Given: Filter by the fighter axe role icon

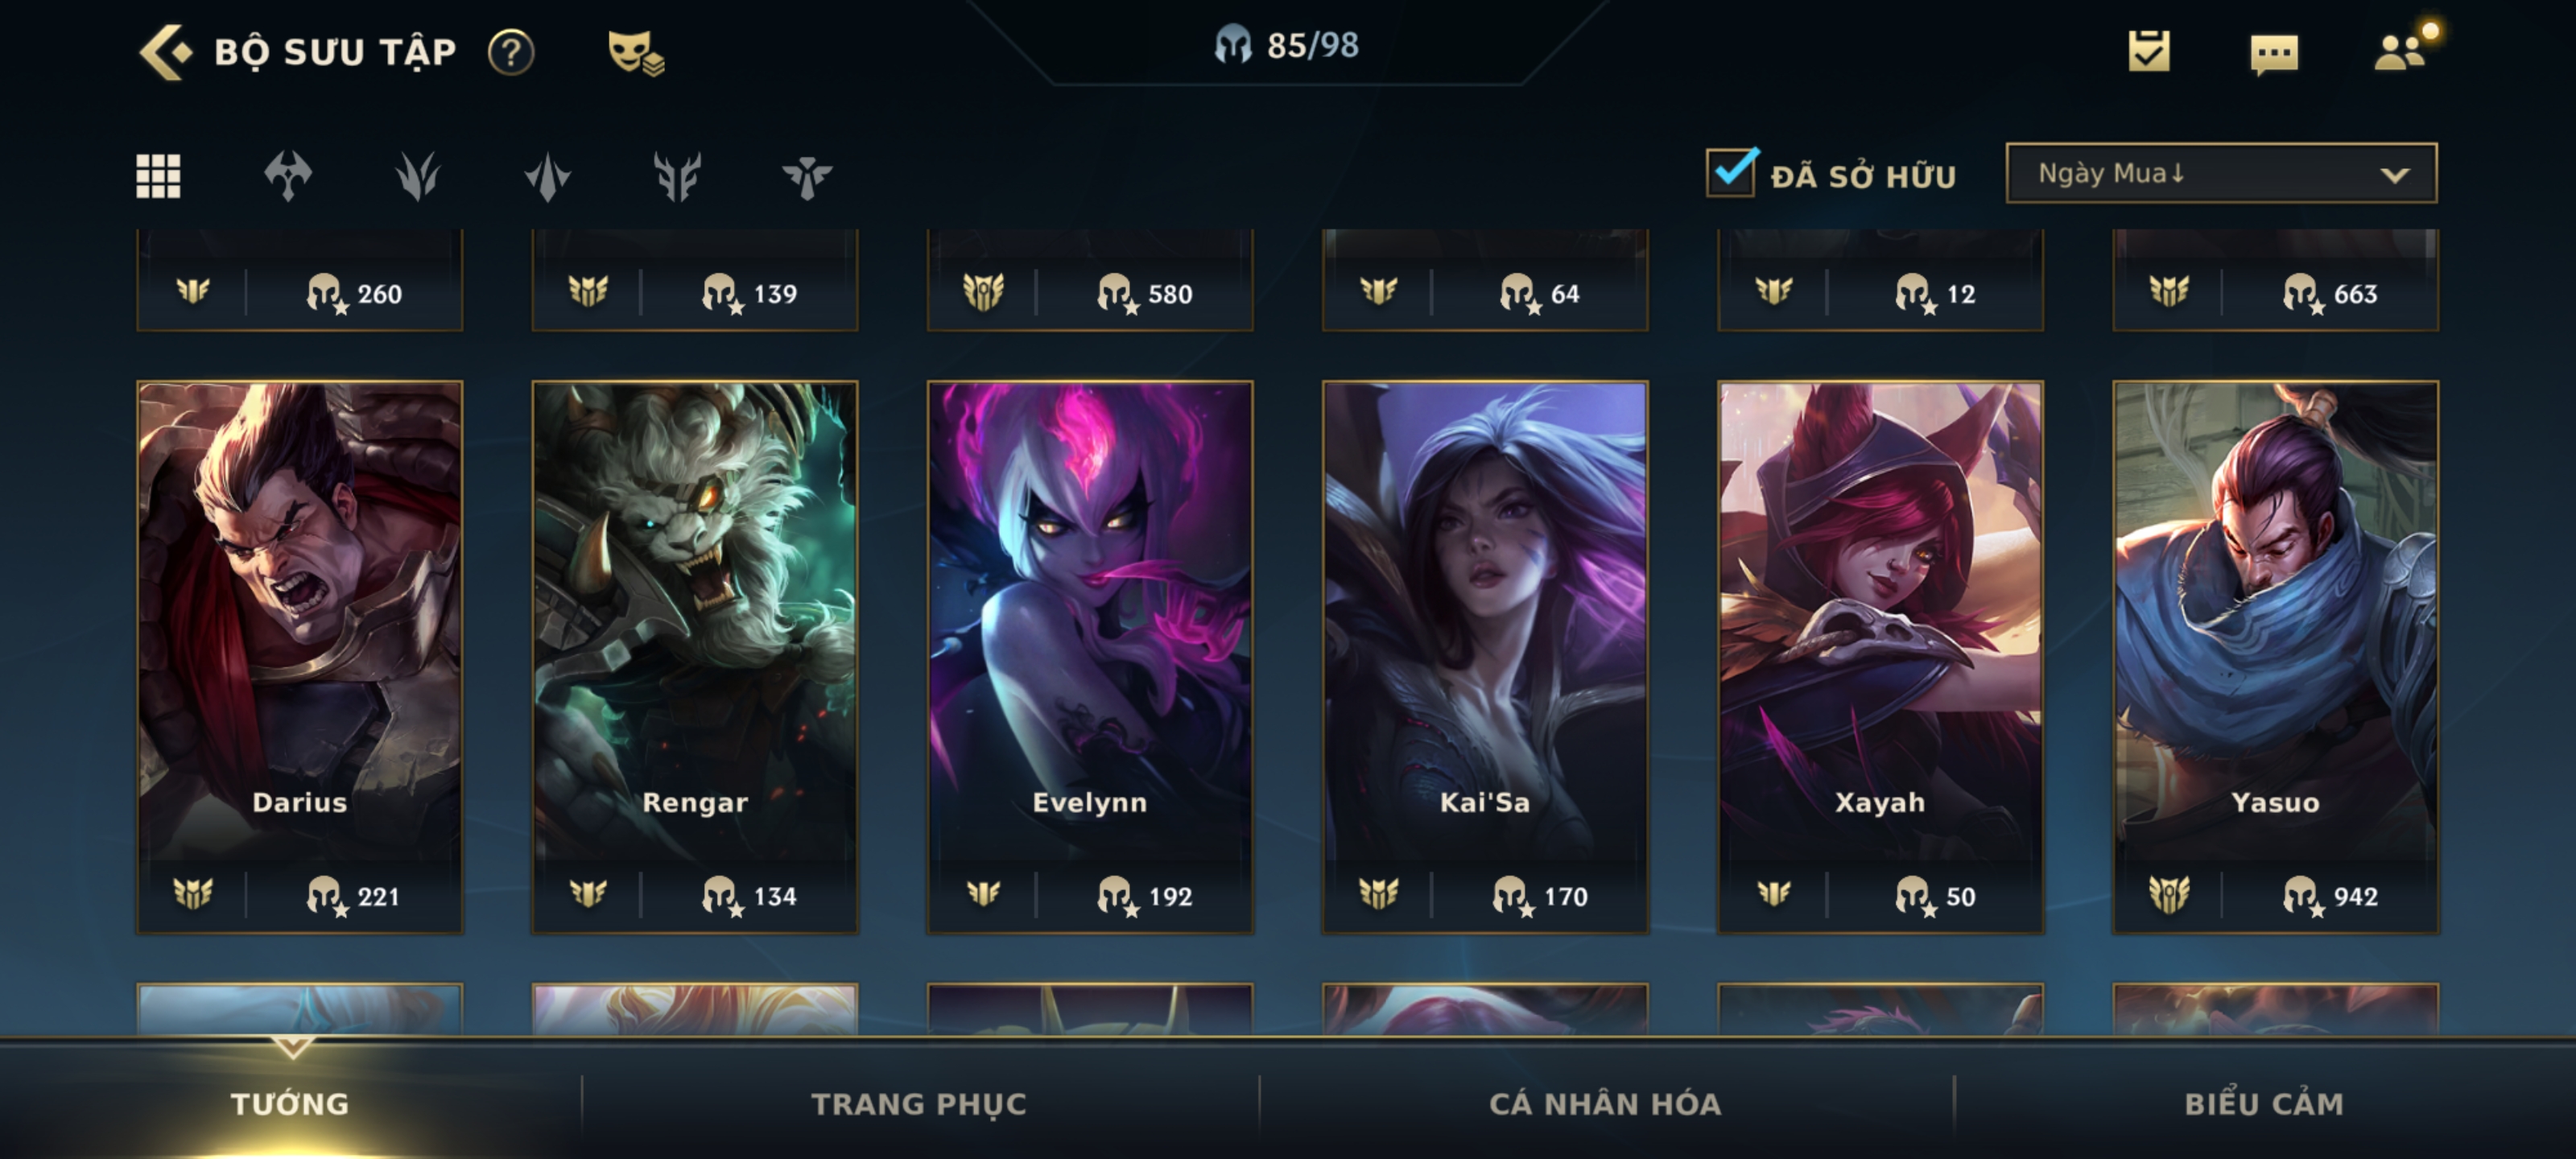Looking at the screenshot, I should [288, 176].
